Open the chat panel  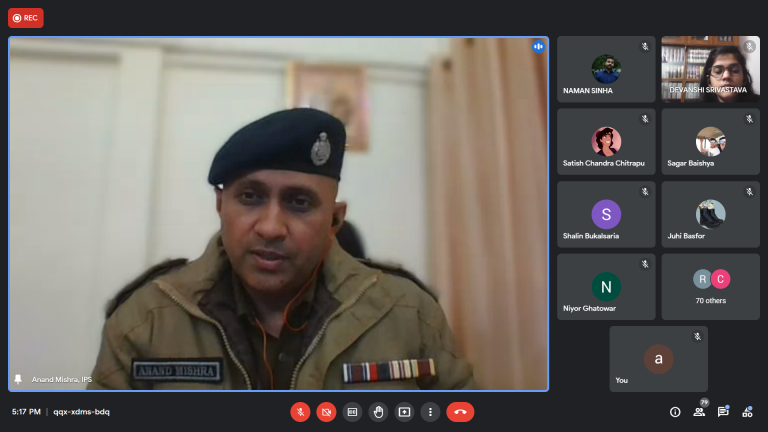point(723,411)
